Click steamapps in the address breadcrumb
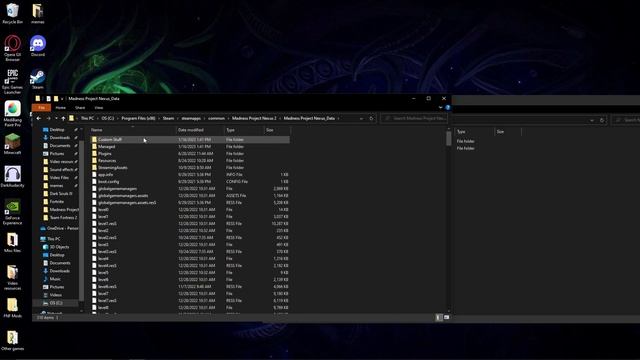 (191, 118)
